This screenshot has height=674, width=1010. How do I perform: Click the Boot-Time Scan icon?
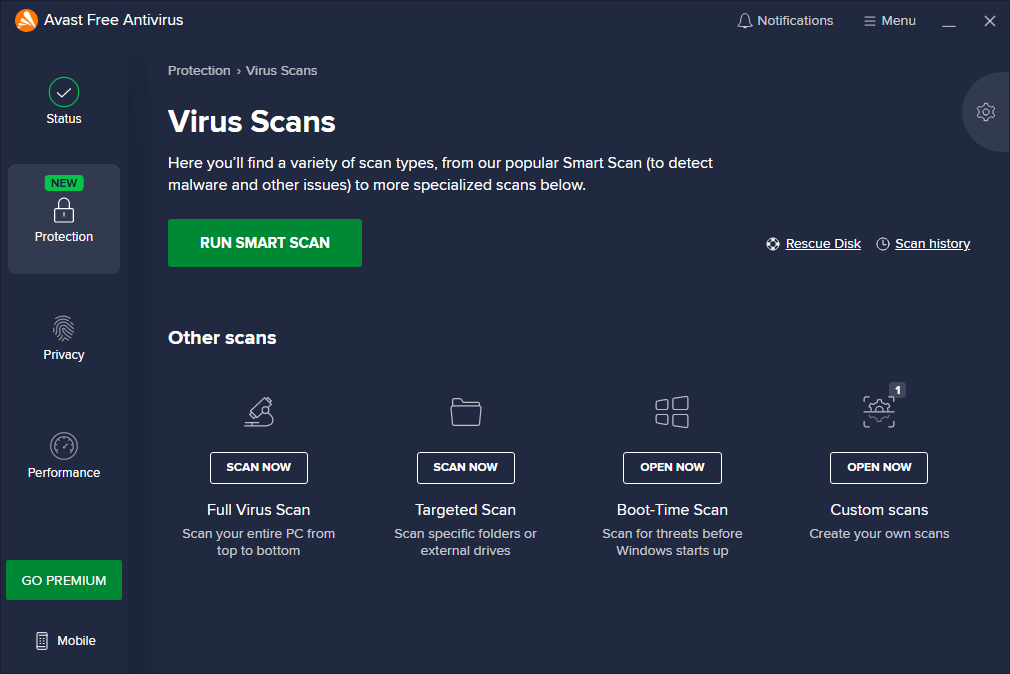[672, 412]
